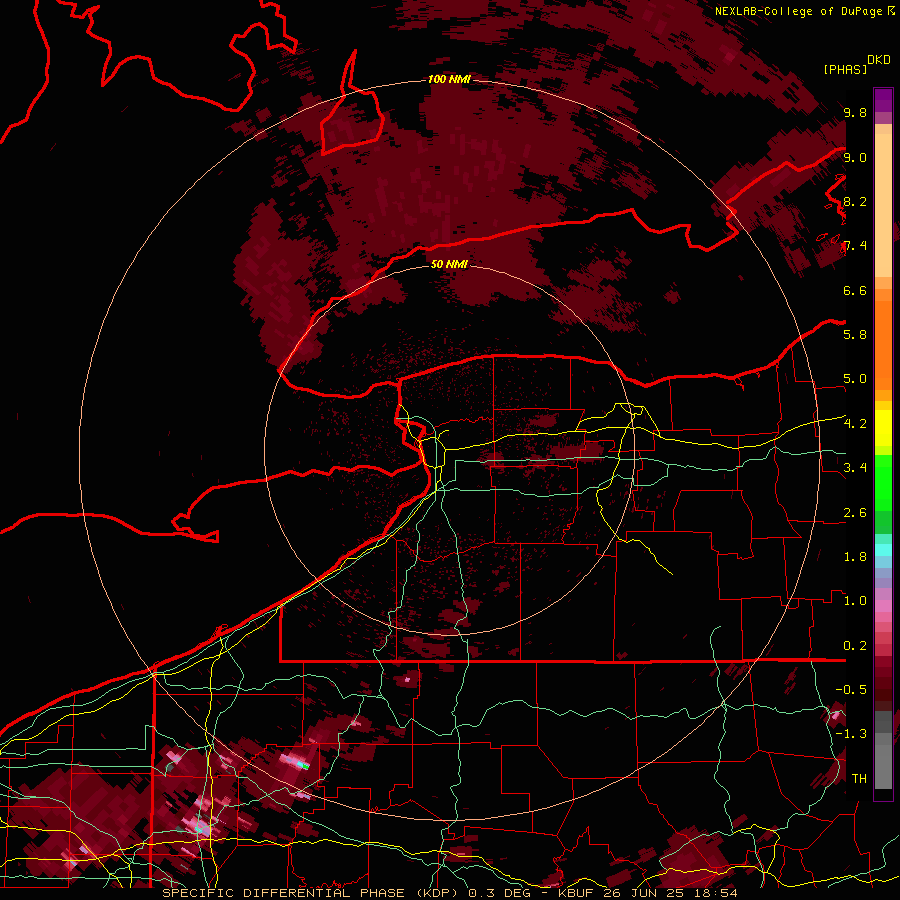Click the green segment of the color bar
Viewport: 900px width, 900px height.
pyautogui.click(x=883, y=485)
